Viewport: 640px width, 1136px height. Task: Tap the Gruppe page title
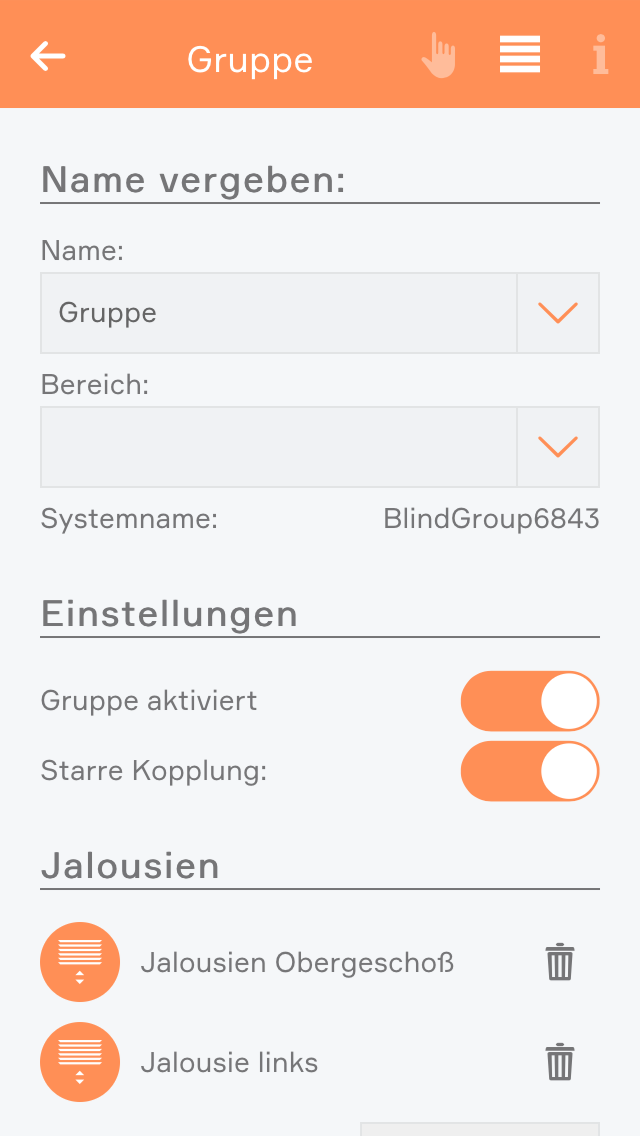pyautogui.click(x=250, y=60)
